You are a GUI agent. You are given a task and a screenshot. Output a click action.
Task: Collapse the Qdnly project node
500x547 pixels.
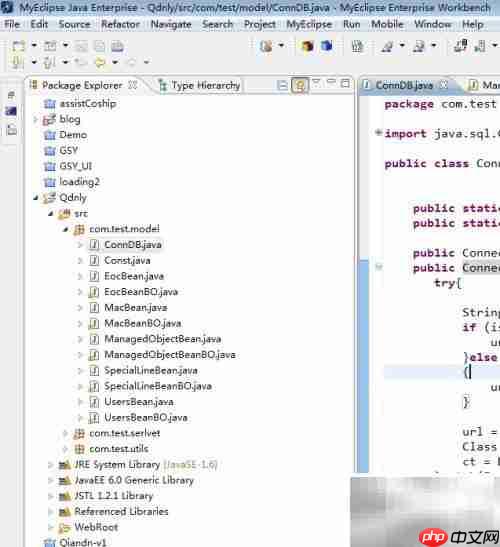36,198
